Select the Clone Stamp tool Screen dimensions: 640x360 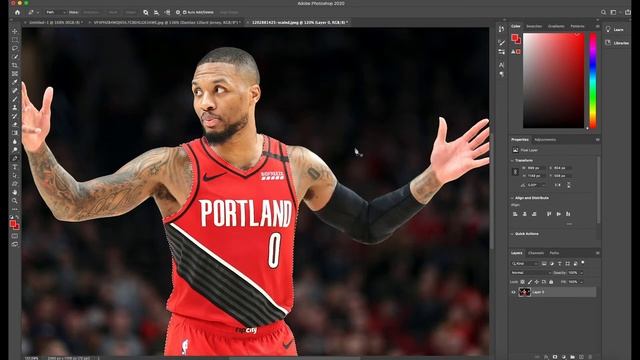[x=15, y=108]
